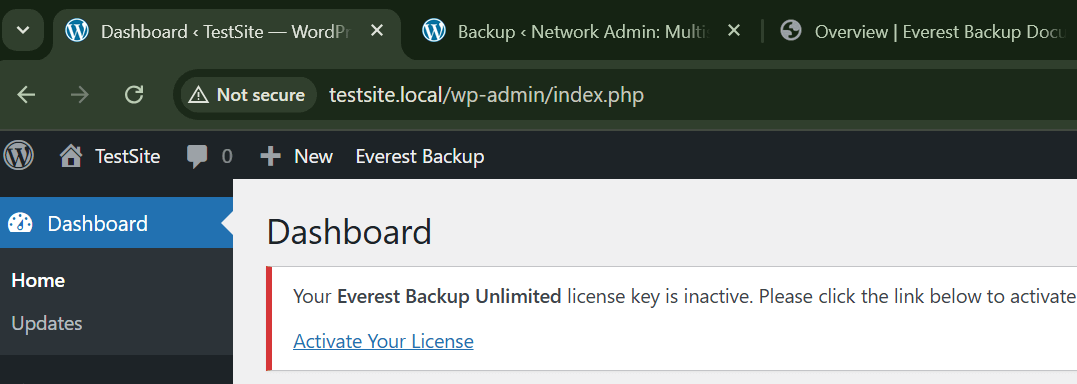The height and width of the screenshot is (384, 1077).
Task: Close the Dashboard ‹ TestSite tab
Action: [376, 31]
